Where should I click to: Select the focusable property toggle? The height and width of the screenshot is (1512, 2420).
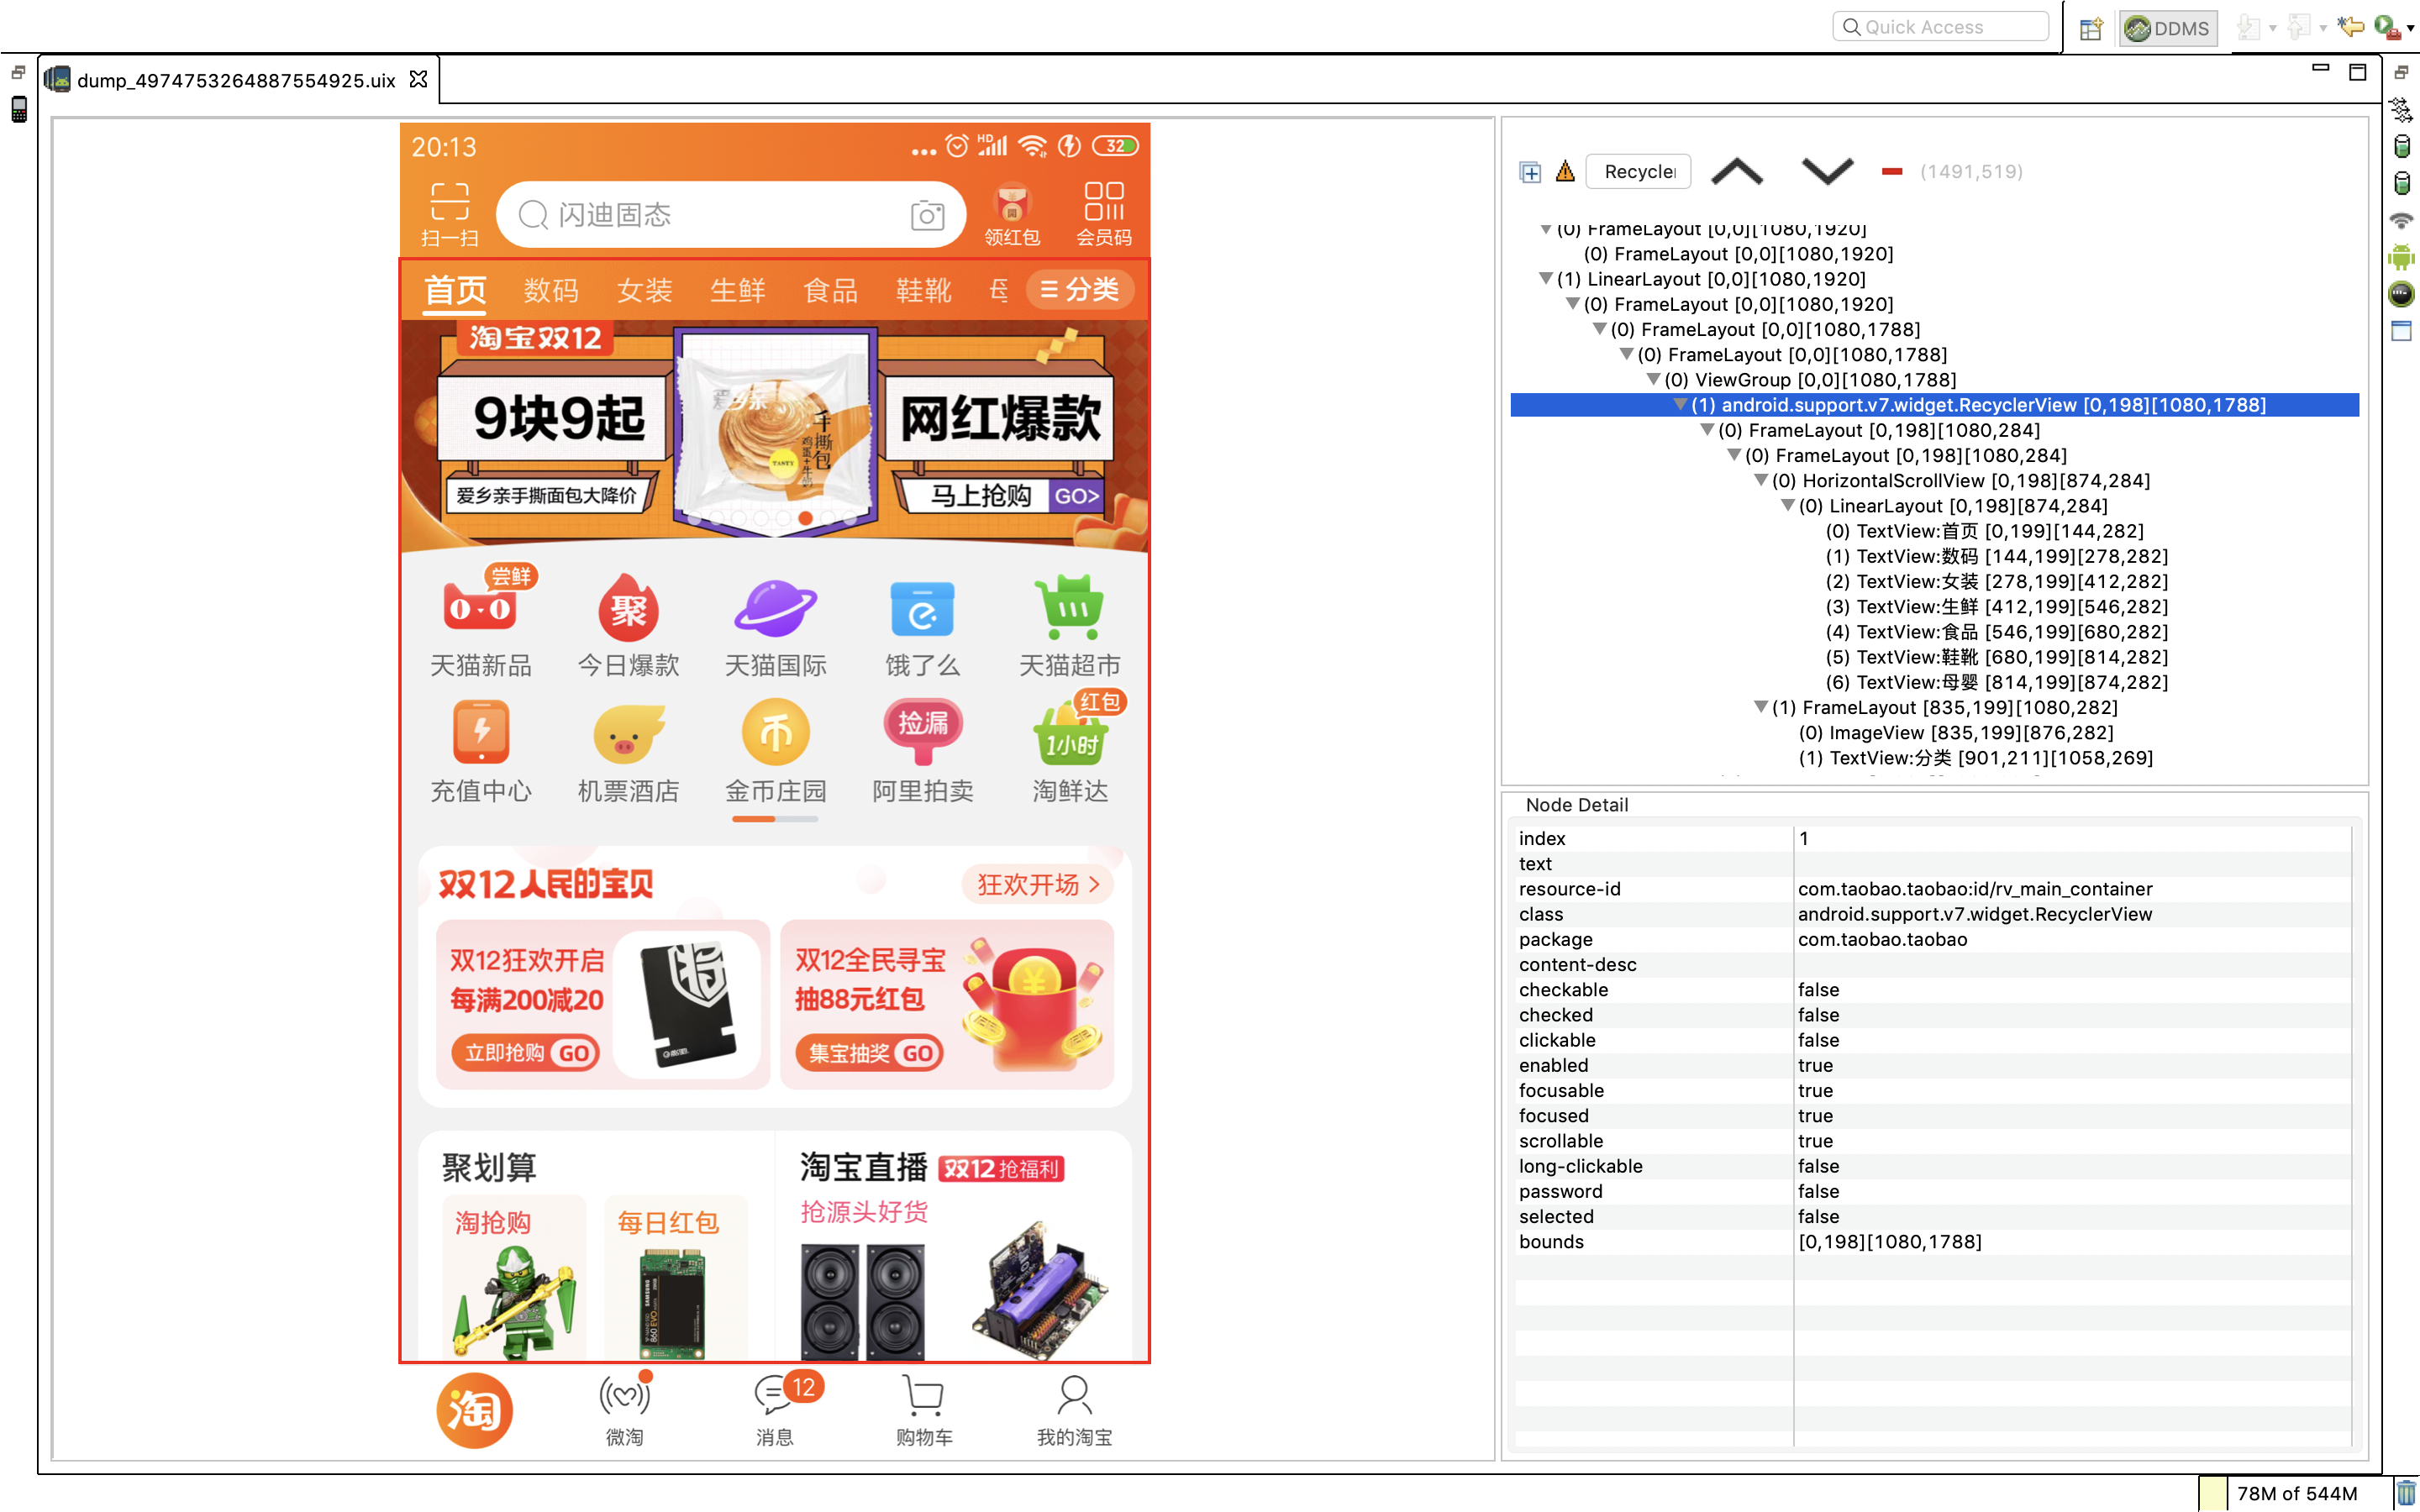(x=1818, y=1089)
